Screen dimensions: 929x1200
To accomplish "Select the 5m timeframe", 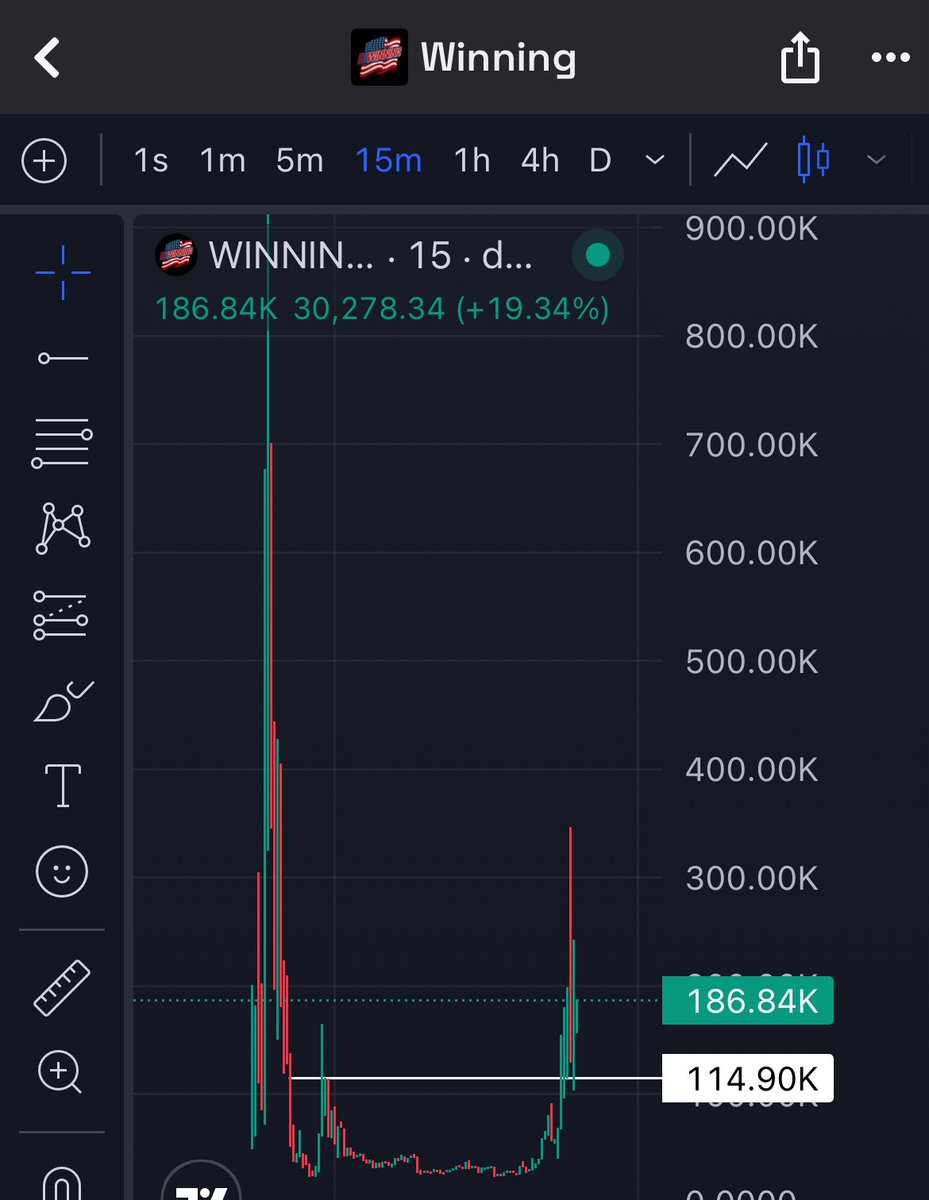I will [x=300, y=160].
